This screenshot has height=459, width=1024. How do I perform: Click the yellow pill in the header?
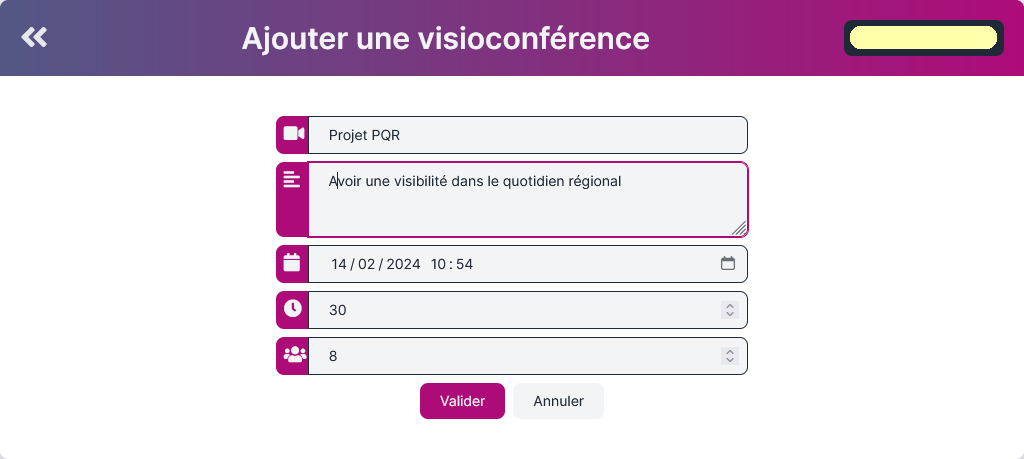coord(923,38)
